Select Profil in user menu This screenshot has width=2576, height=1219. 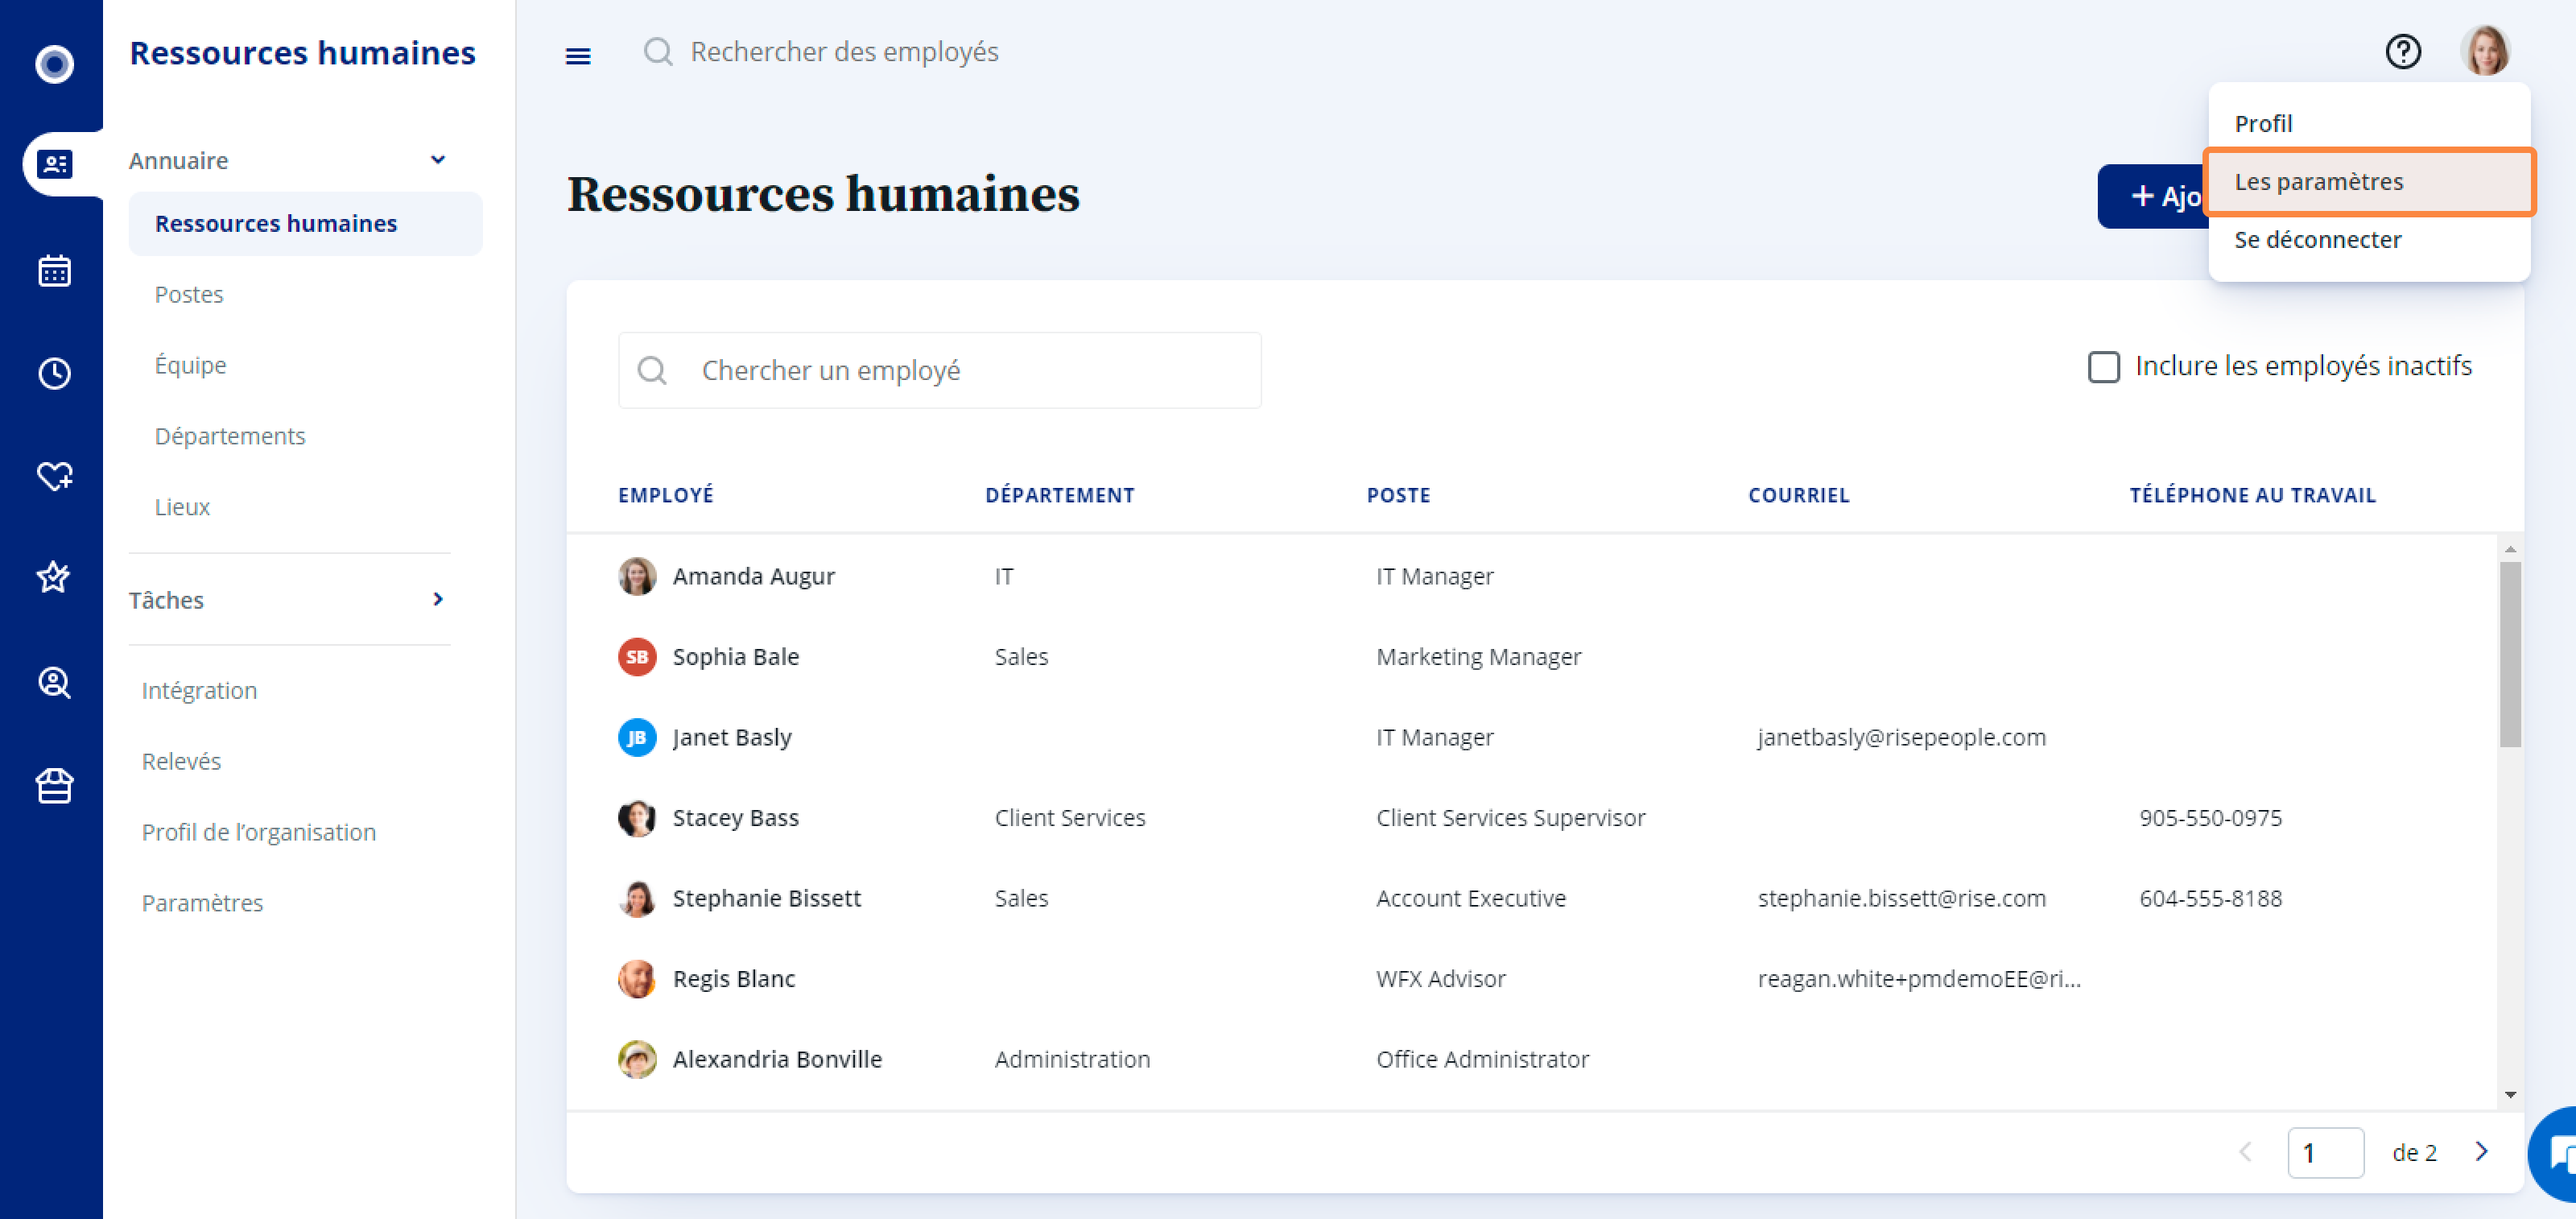point(2369,123)
